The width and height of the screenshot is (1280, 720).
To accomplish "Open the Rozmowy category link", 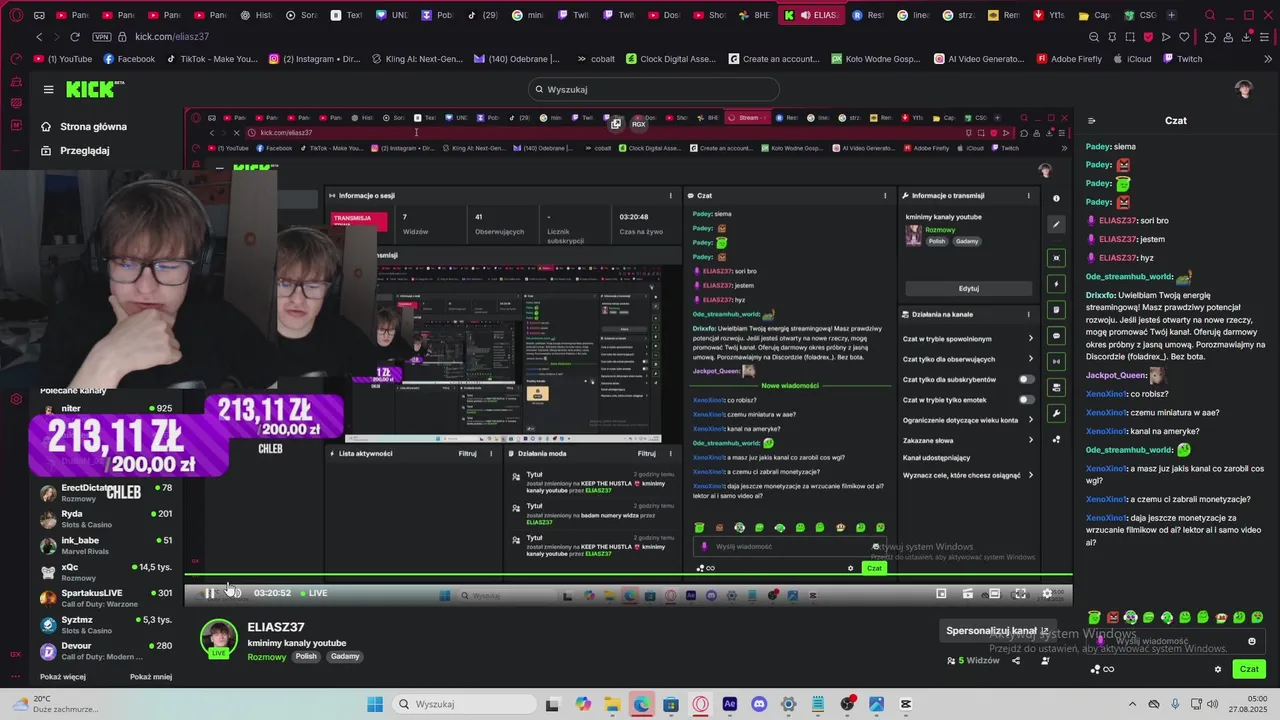I will click(x=267, y=657).
